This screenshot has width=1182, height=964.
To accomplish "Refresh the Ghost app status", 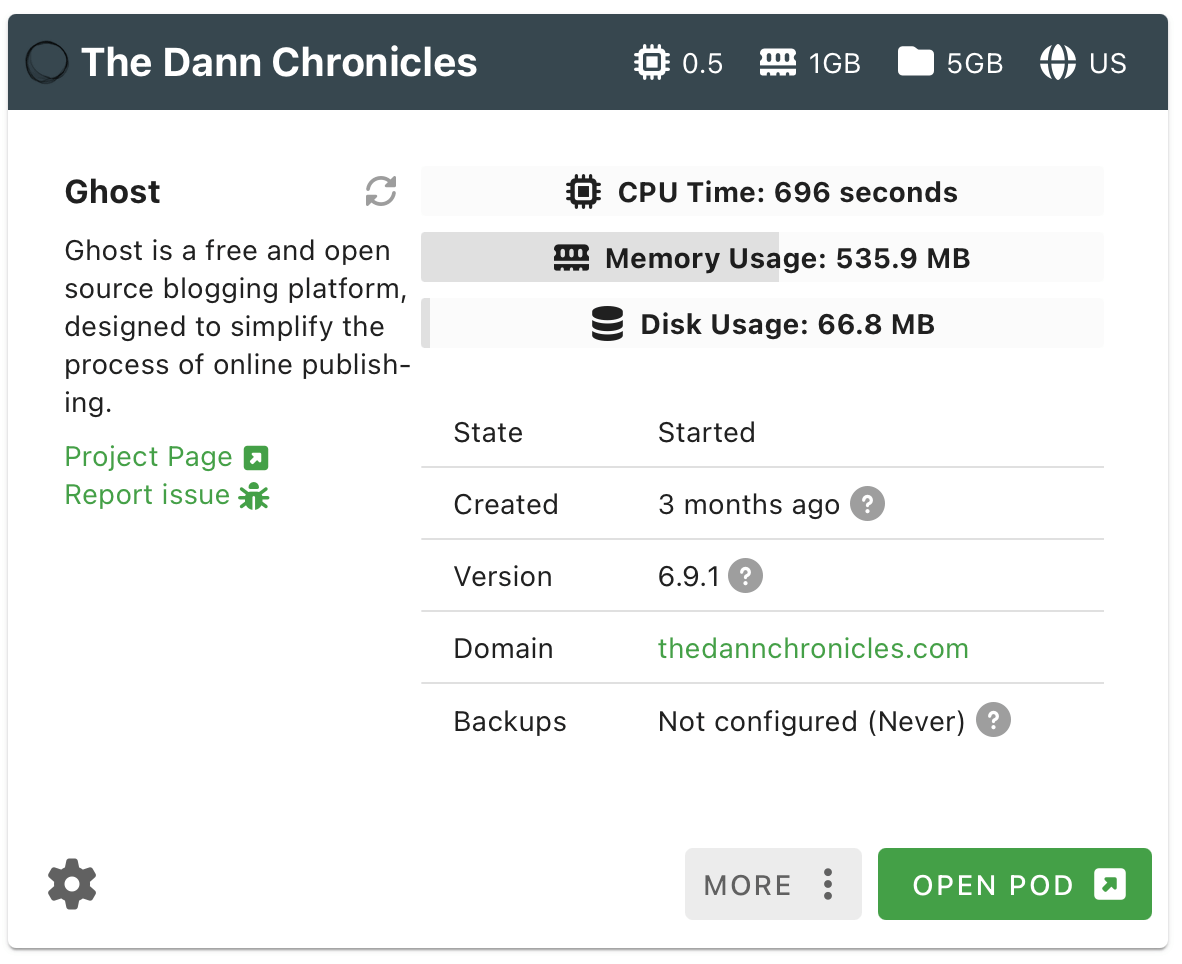I will tap(378, 191).
